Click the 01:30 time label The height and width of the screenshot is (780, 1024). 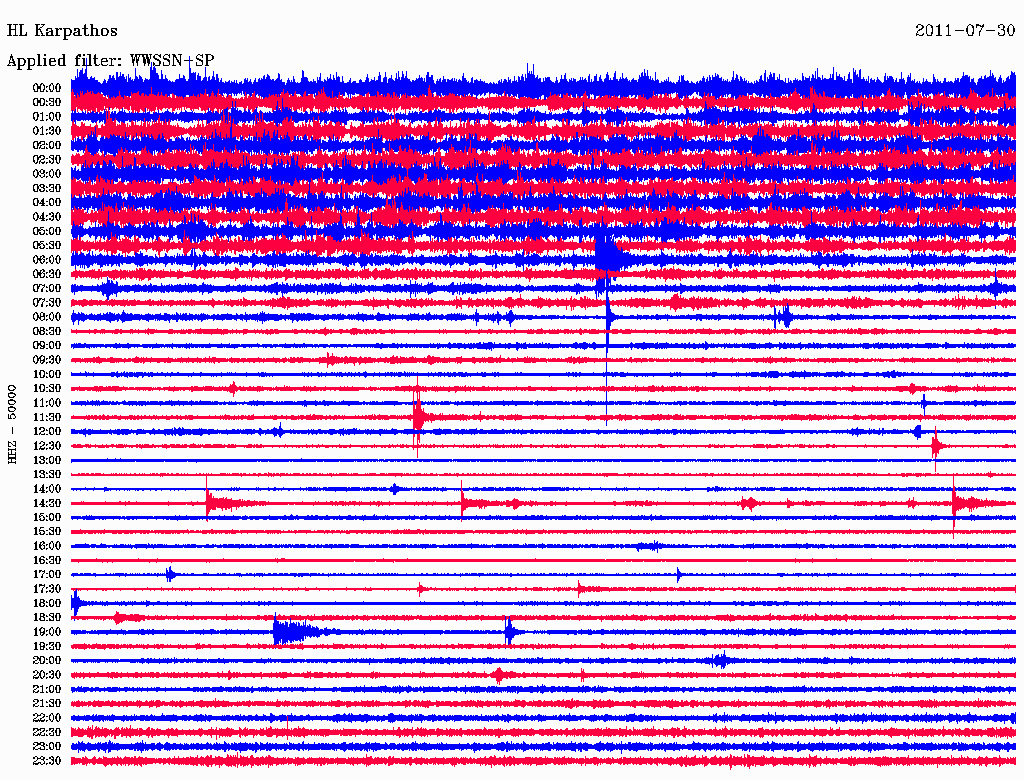(x=47, y=131)
